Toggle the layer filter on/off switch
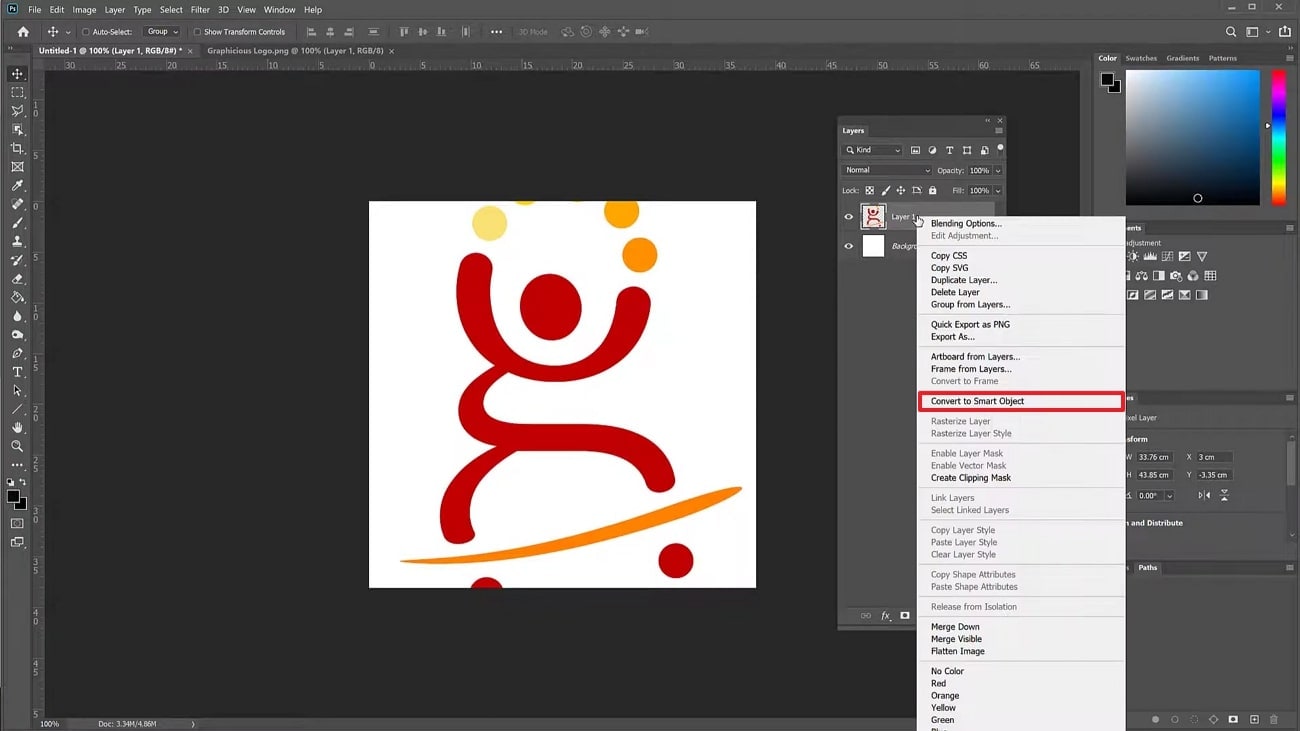 coord(1000,149)
